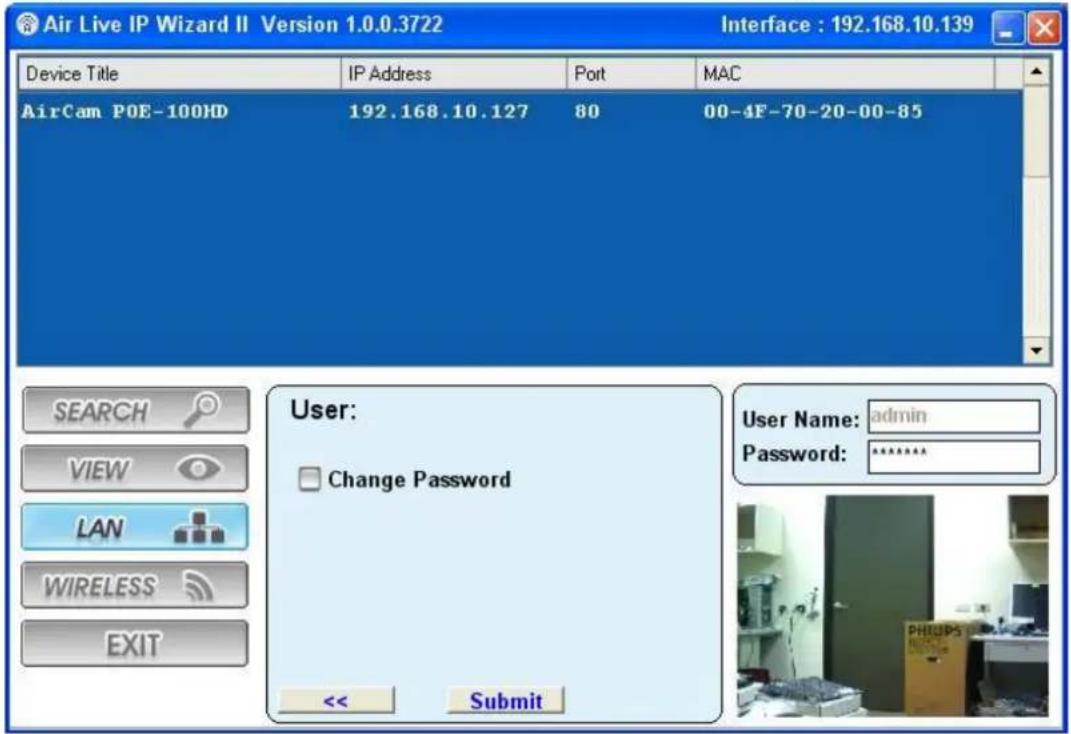Open the VIEW button with eye icon
Viewport: 1071px width, 734px height.
click(x=135, y=469)
